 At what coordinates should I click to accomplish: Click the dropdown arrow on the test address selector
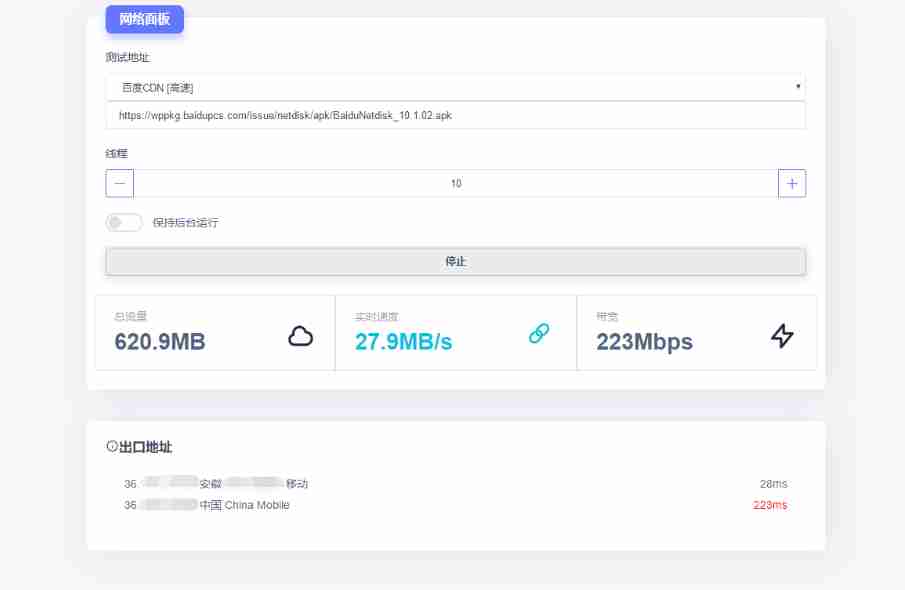pos(798,87)
